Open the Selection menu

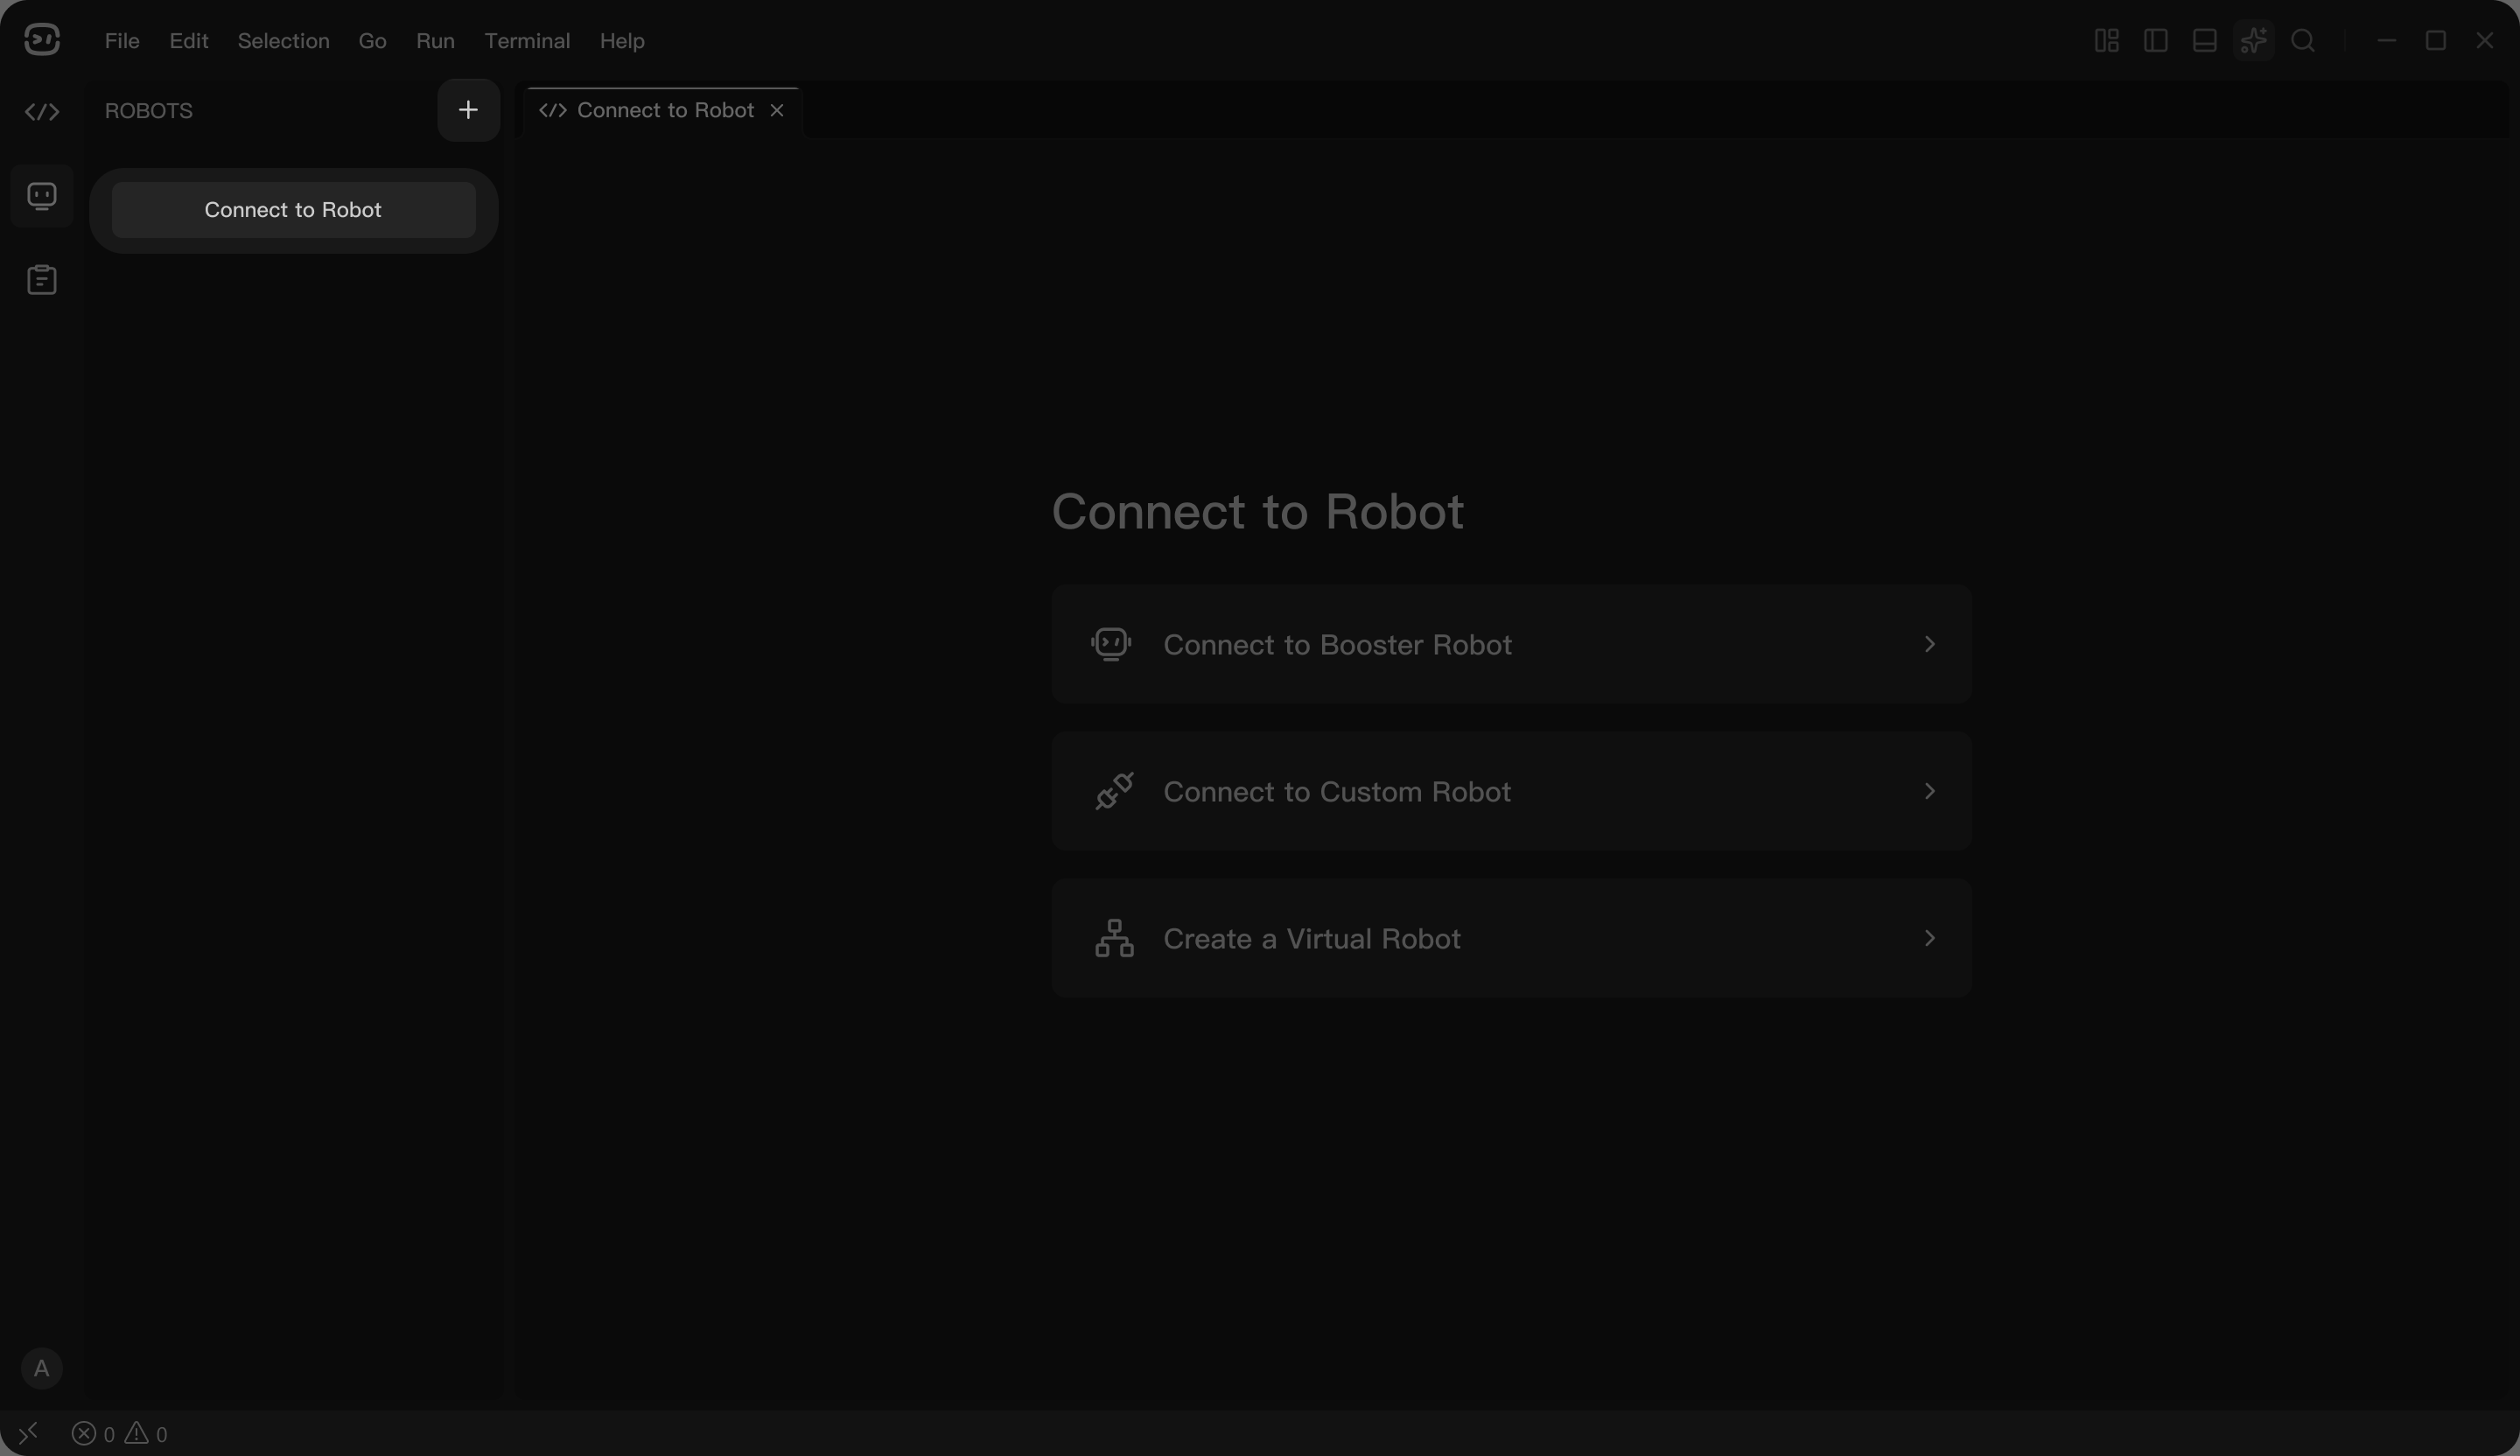[x=283, y=41]
